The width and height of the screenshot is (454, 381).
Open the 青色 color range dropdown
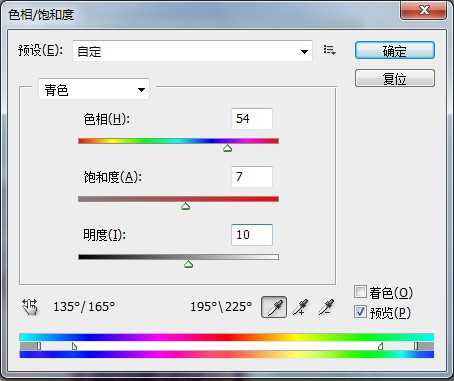pos(94,89)
